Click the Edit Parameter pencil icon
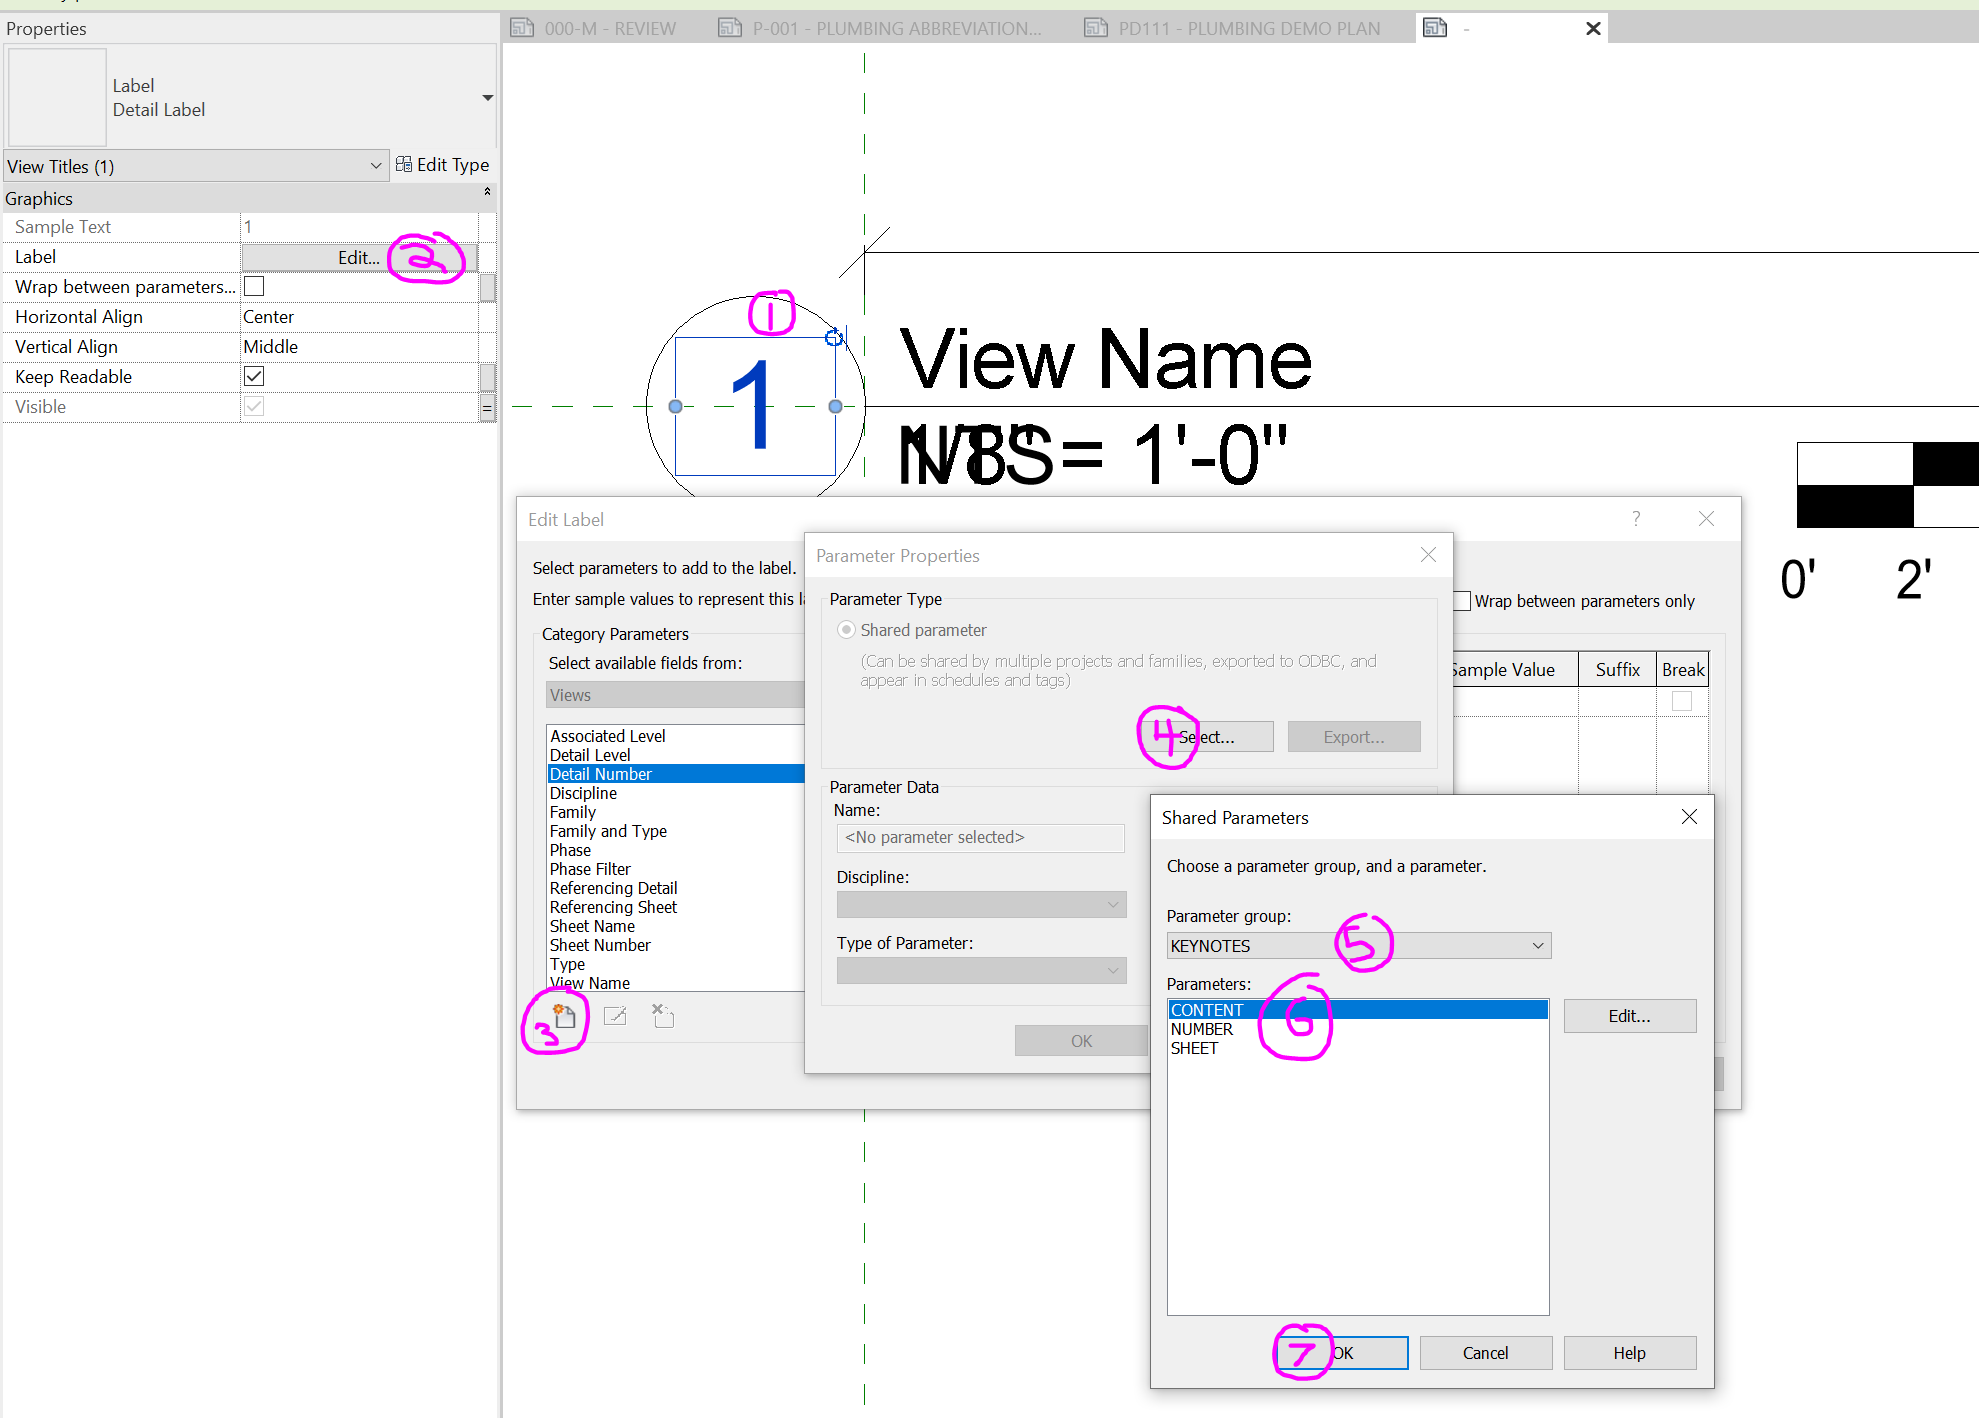This screenshot has height=1418, width=1979. [x=615, y=1017]
